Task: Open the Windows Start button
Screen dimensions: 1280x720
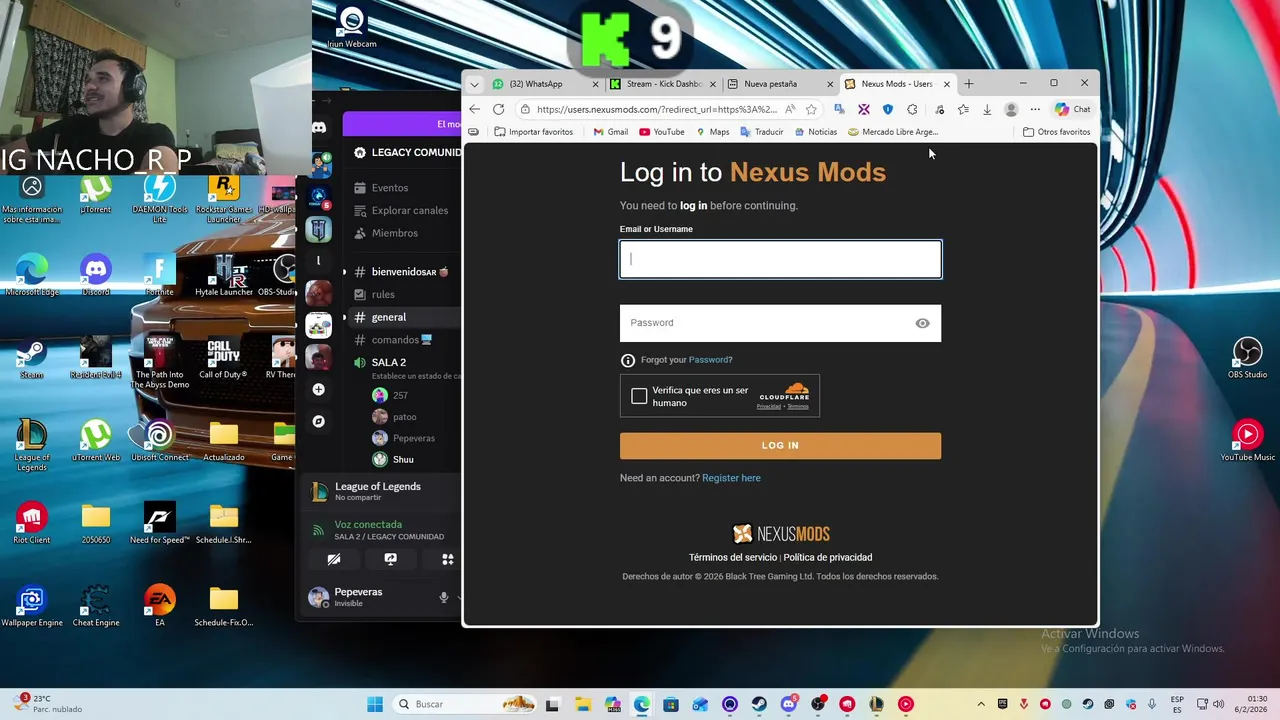Action: tap(375, 704)
